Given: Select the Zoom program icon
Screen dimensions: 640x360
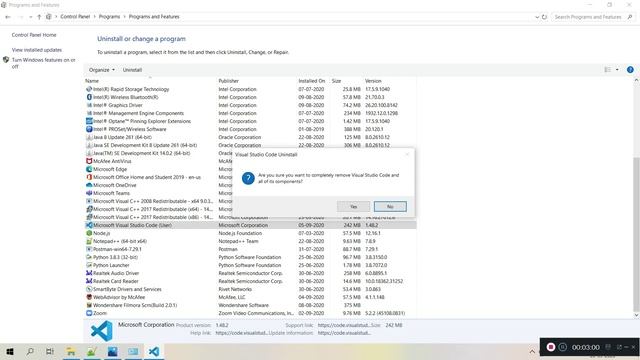Looking at the screenshot, I should tap(89, 313).
